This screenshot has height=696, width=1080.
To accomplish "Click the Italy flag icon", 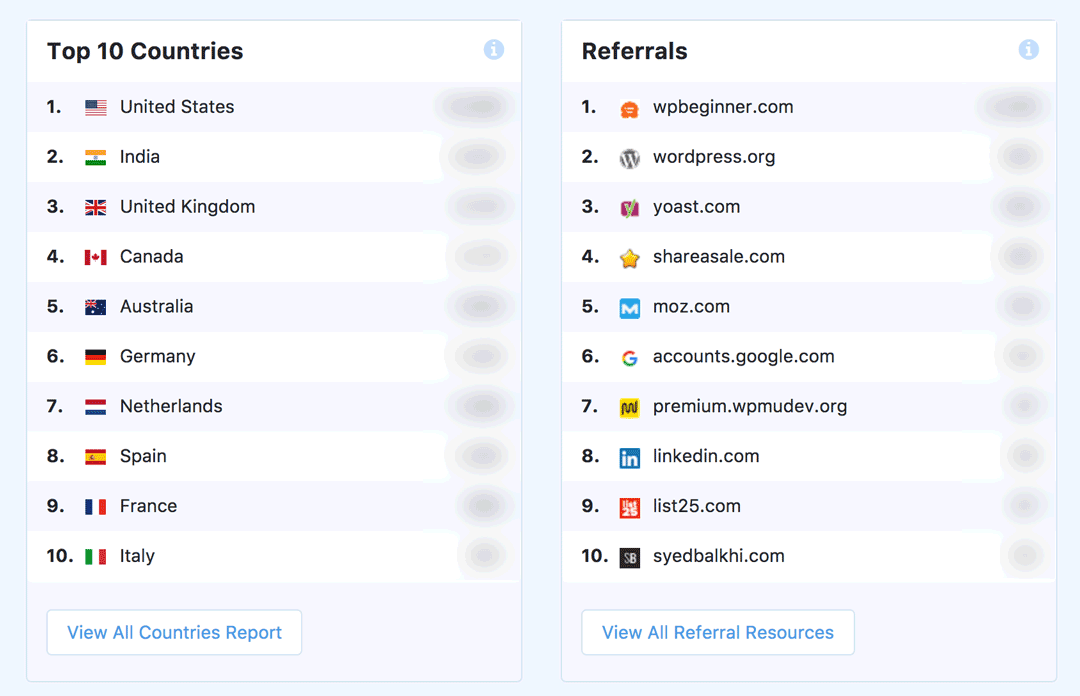I will click(96, 557).
